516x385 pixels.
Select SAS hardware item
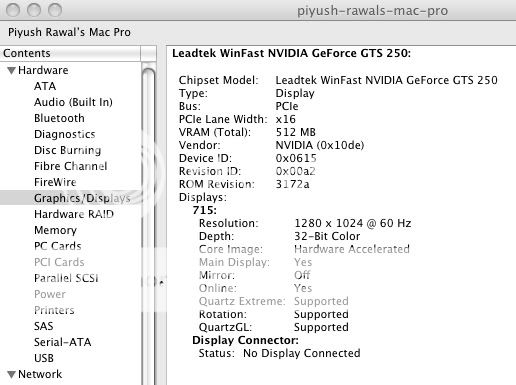(44, 326)
